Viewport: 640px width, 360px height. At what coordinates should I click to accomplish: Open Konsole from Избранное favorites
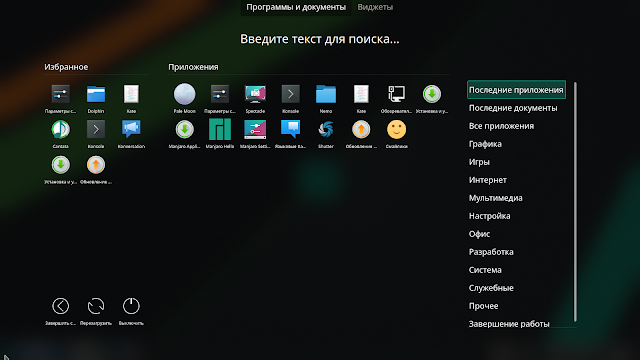point(96,130)
